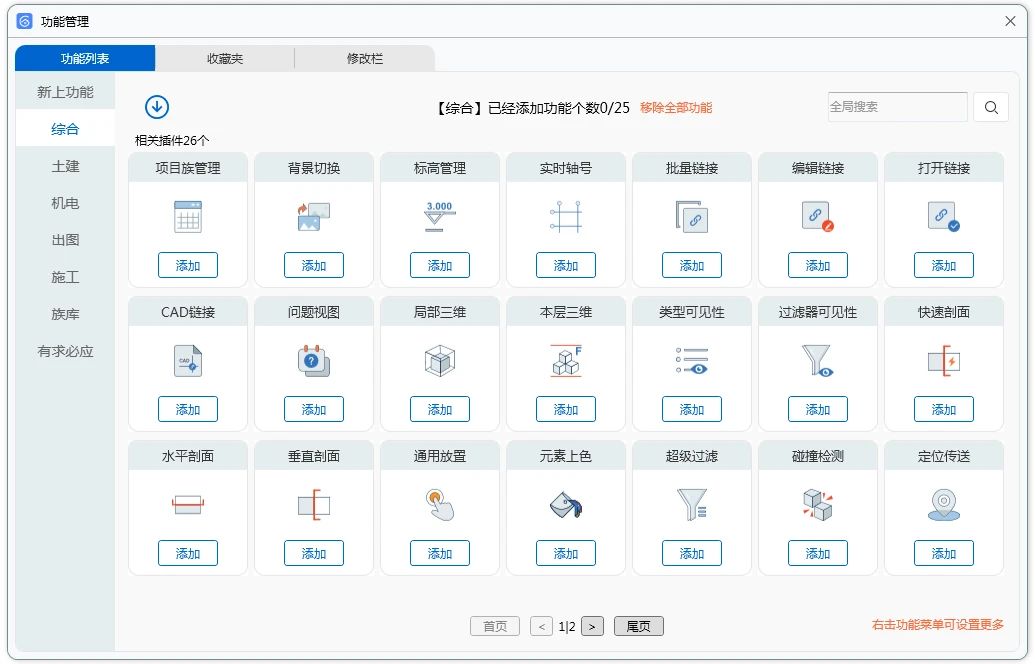Select 有求必应 in the sidebar
Image resolution: width=1035 pixels, height=664 pixels.
tap(65, 351)
